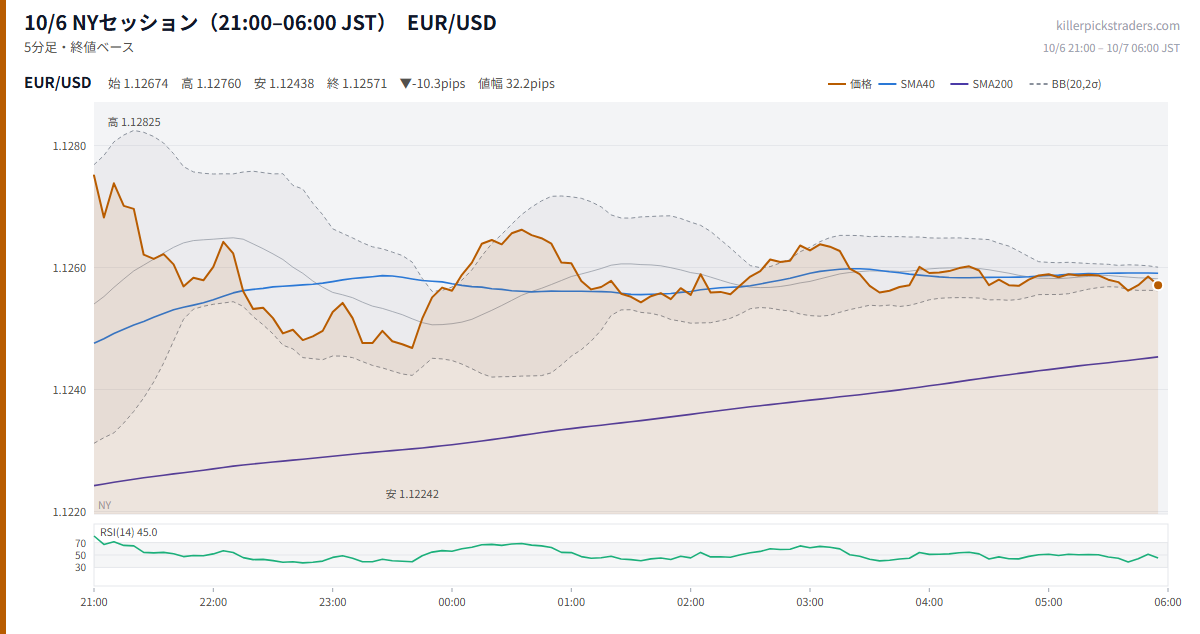Click the 03:00 time-axis tick label

810,602
